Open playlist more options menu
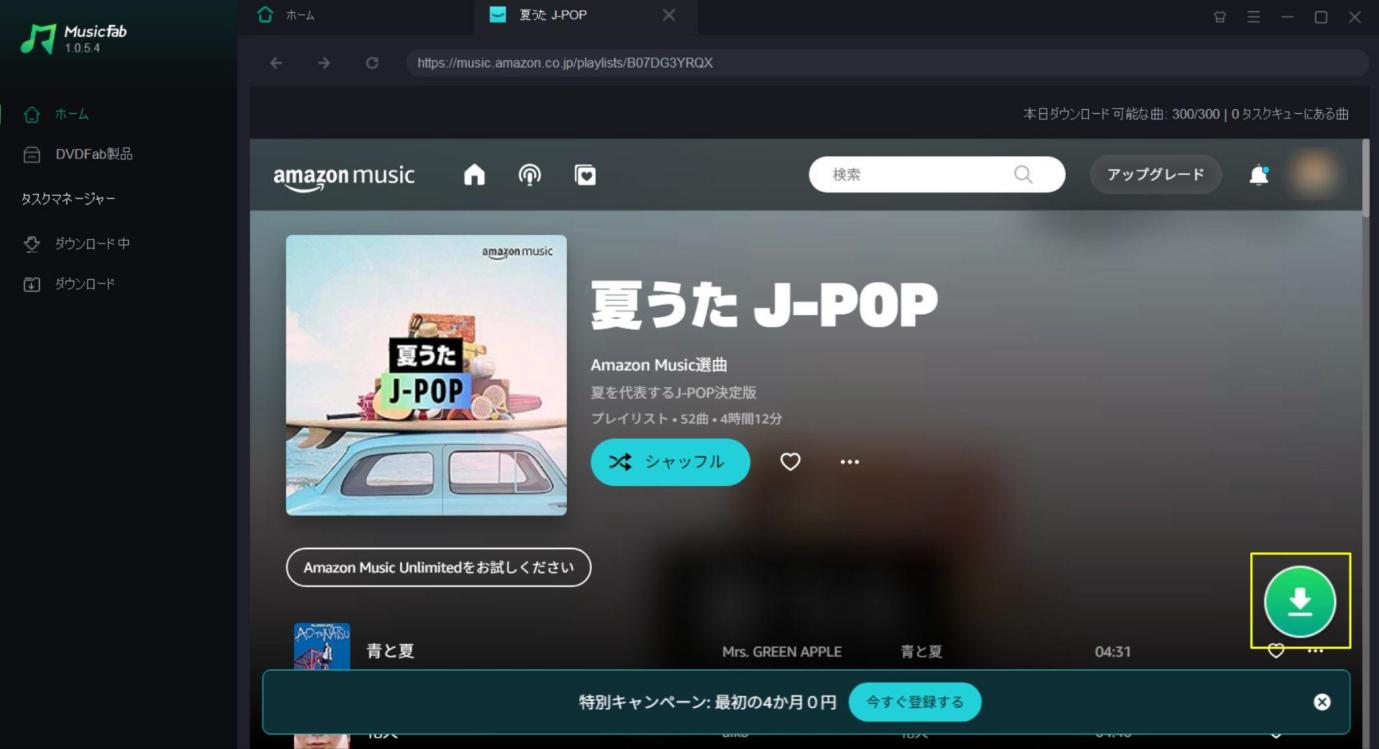This screenshot has height=749, width=1379. pos(850,462)
